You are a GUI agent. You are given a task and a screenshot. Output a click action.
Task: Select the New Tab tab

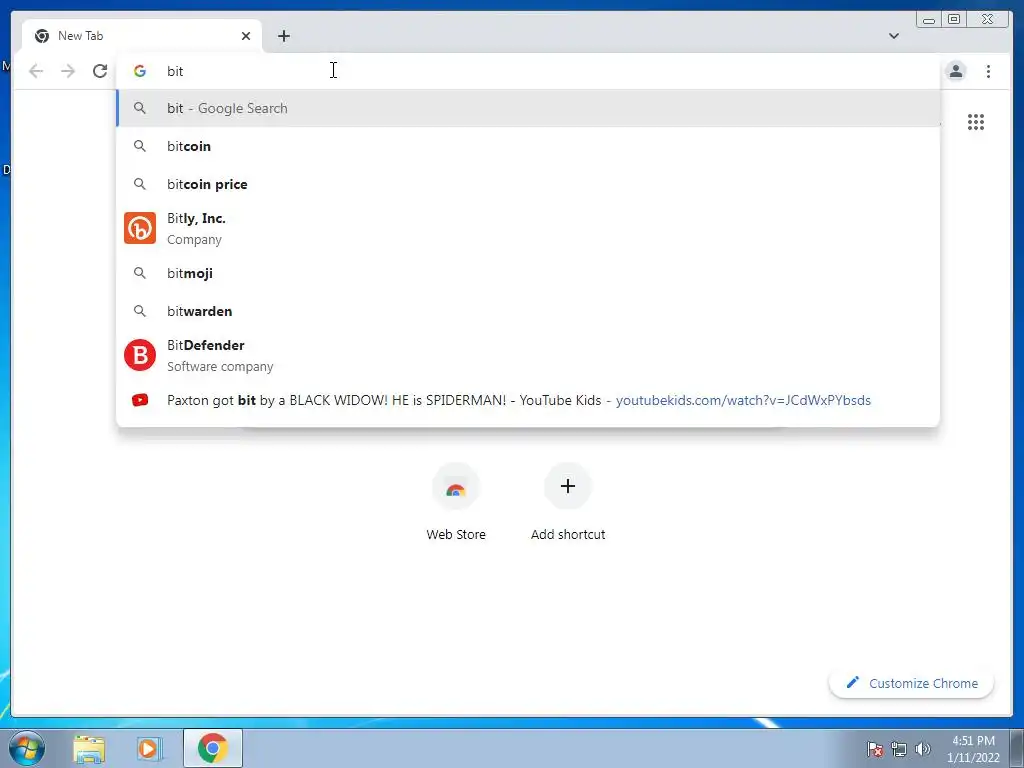(x=142, y=36)
